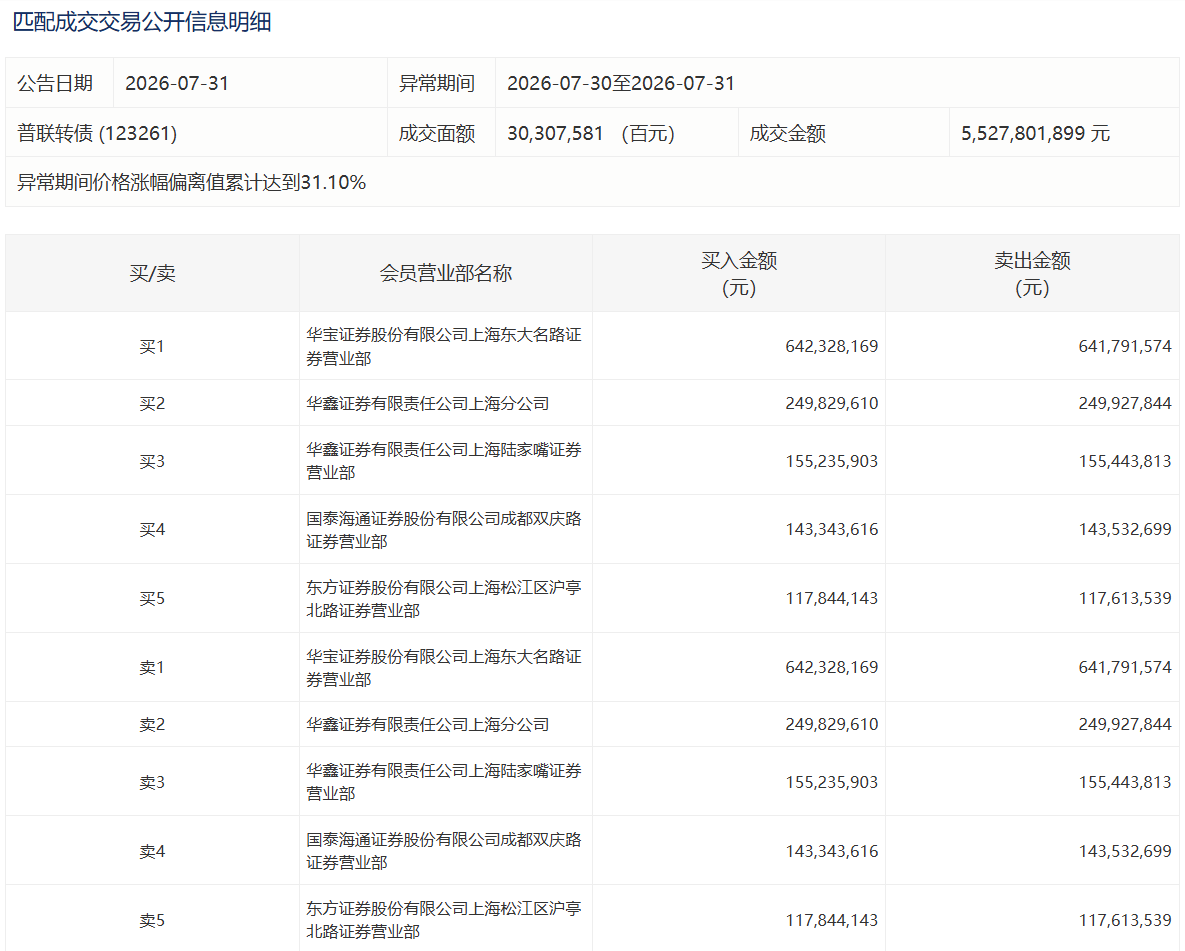Click the value 30,307,581 (百元)
This screenshot has width=1185, height=951.
tap(591, 133)
